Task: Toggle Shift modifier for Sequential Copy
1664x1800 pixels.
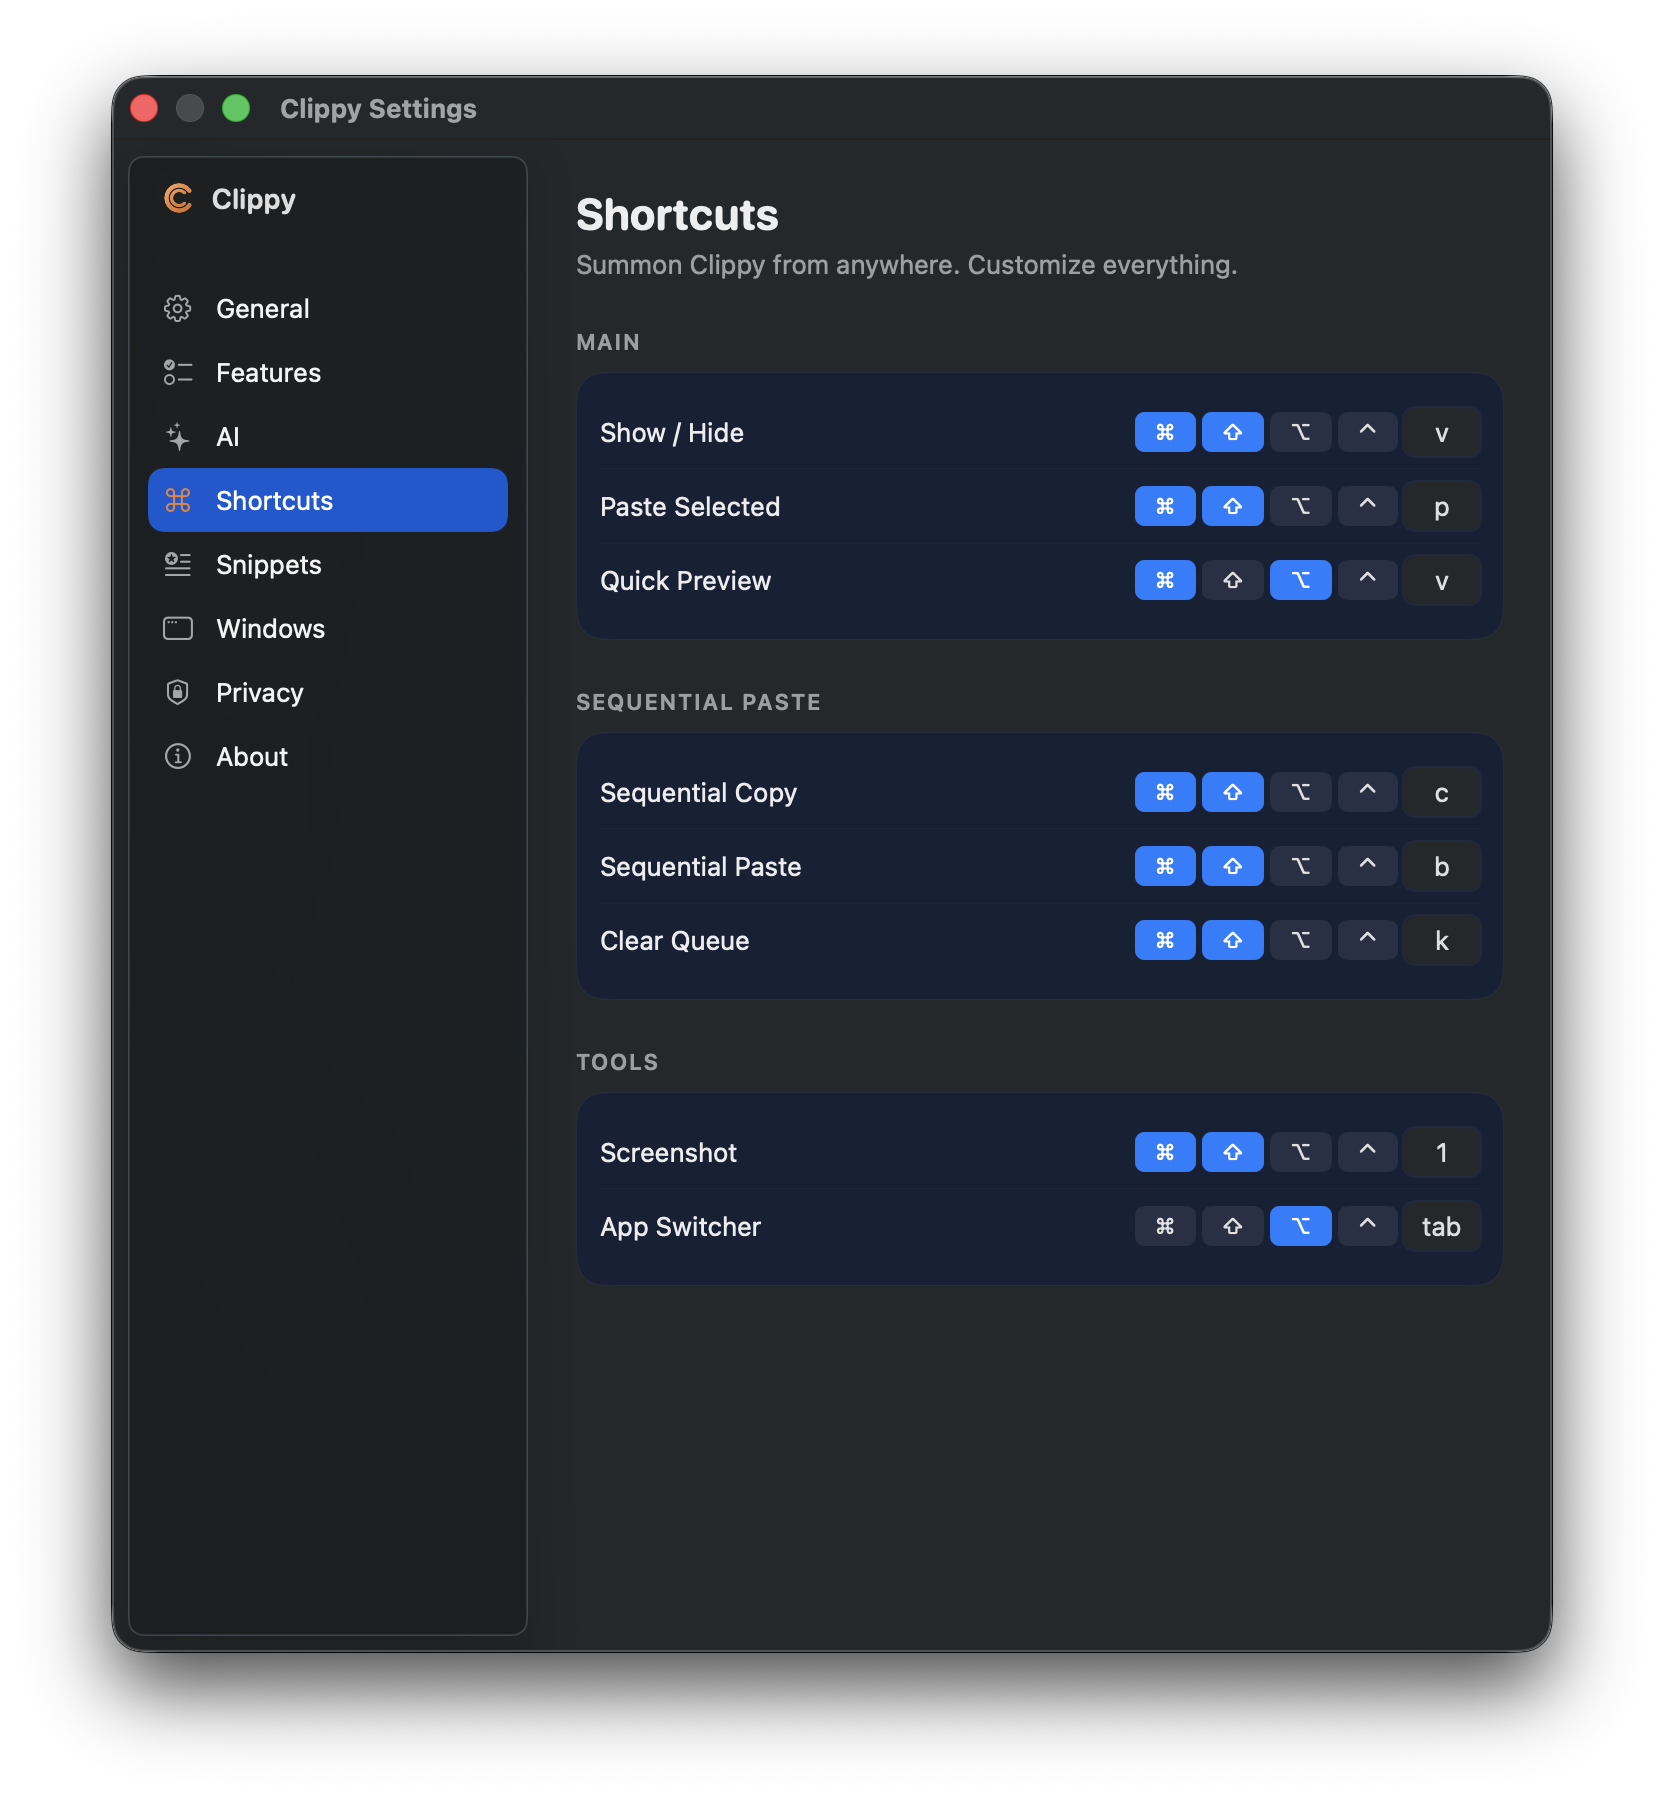Action: tap(1233, 793)
